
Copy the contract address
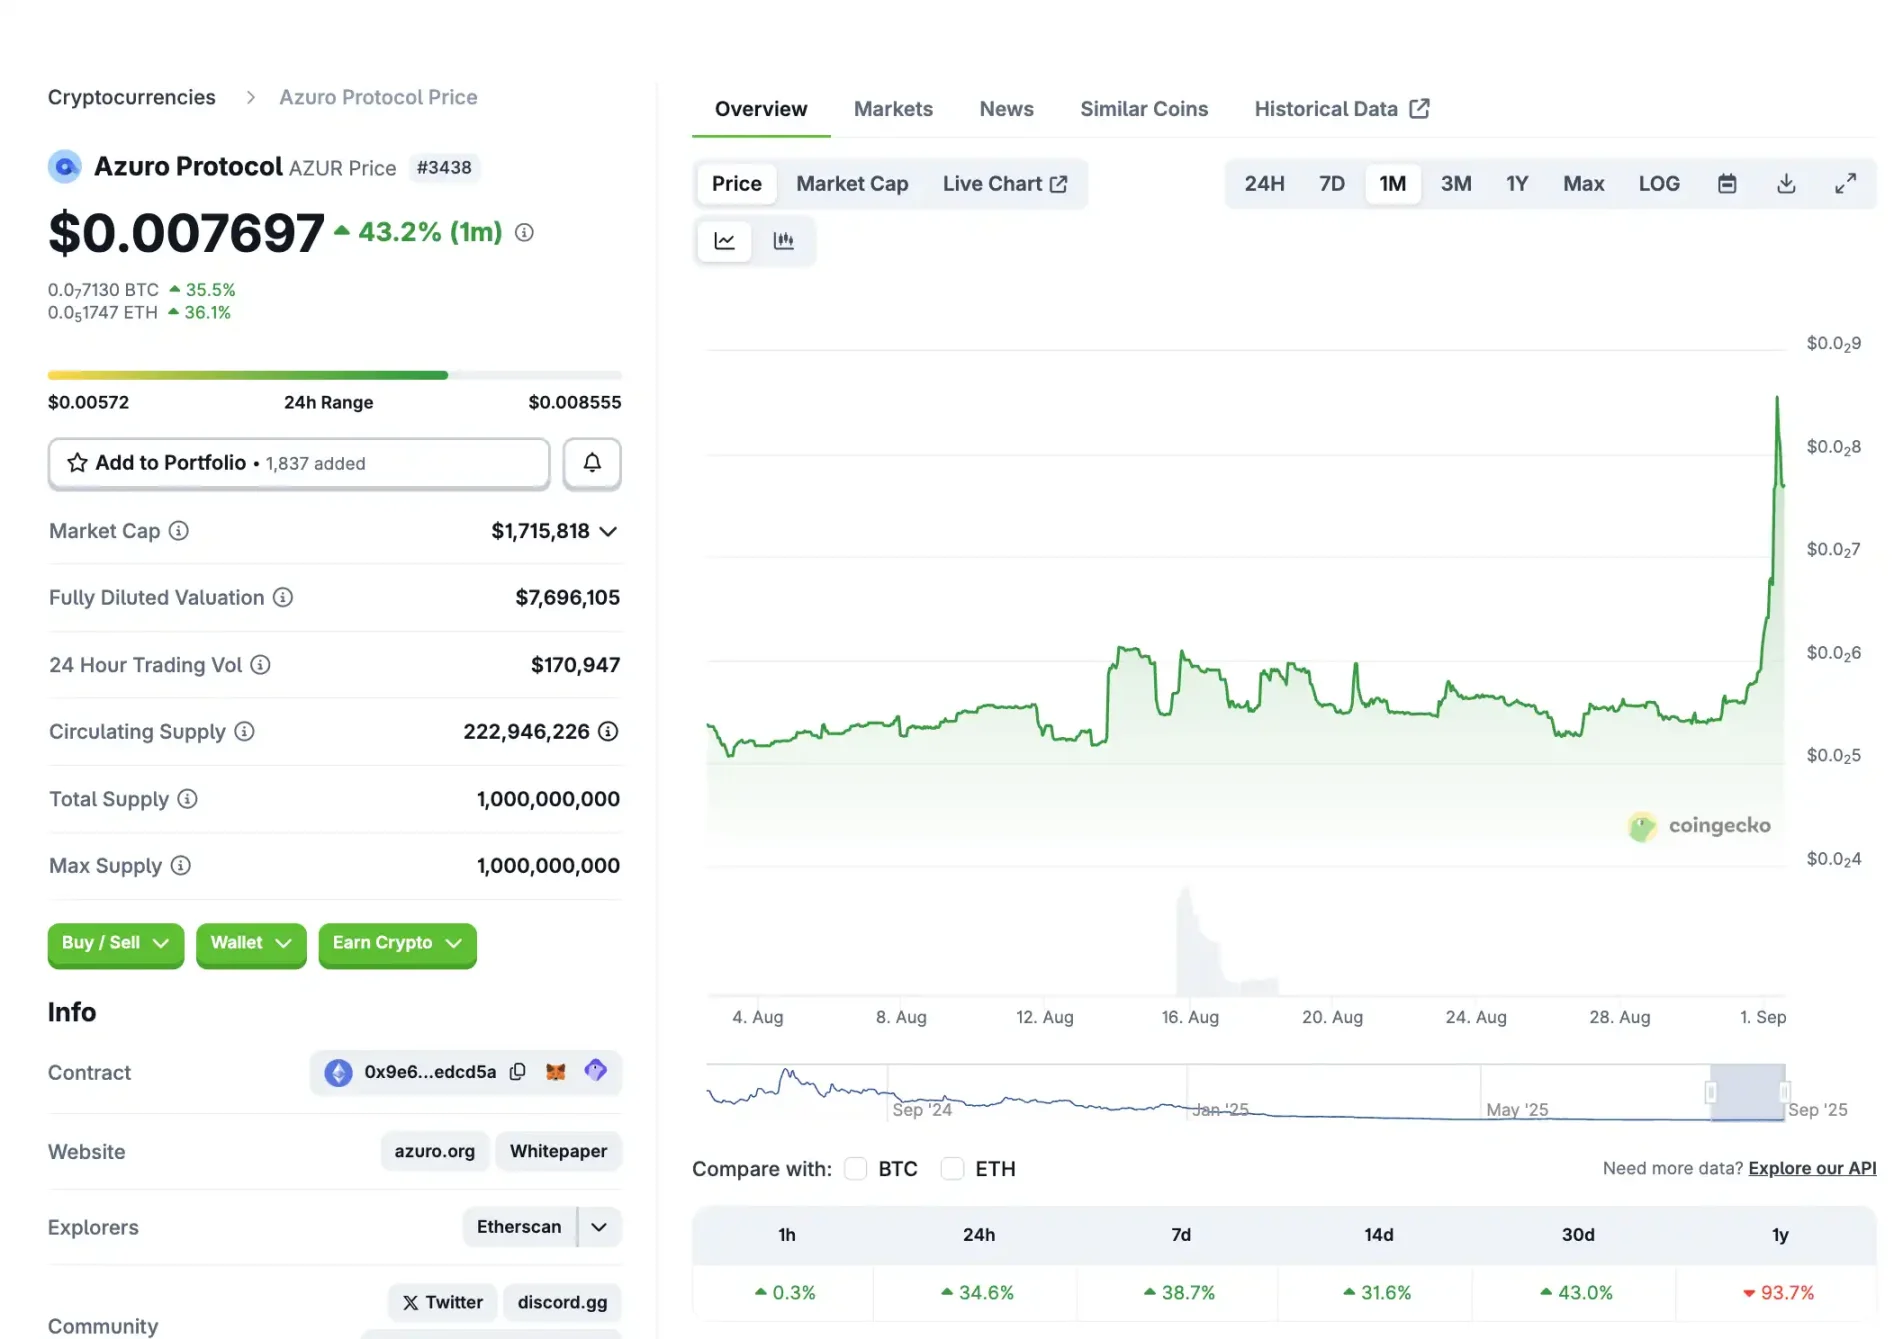[x=518, y=1071]
